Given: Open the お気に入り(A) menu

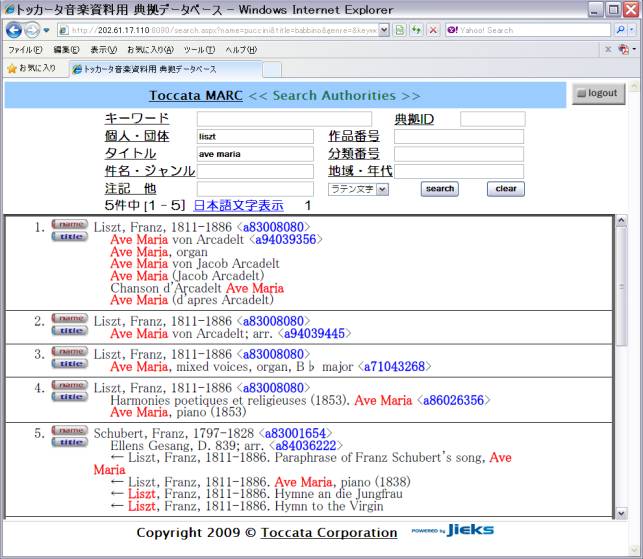Looking at the screenshot, I should pos(150,50).
